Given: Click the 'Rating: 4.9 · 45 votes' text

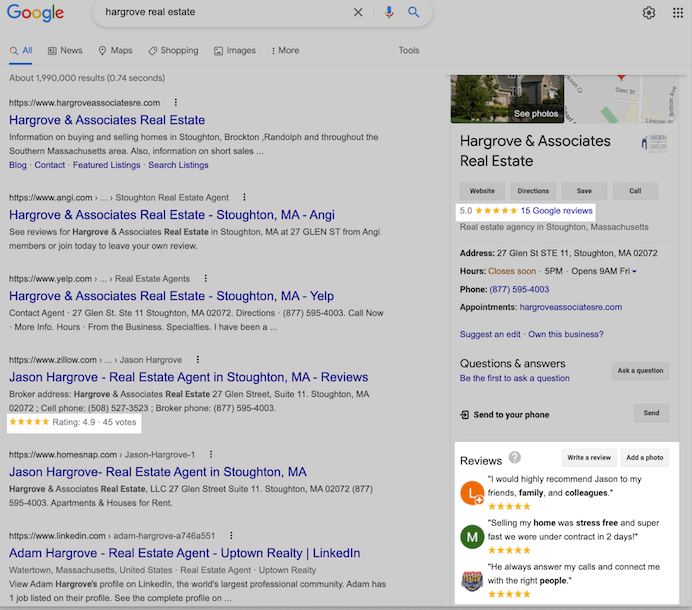Looking at the screenshot, I should (x=94, y=422).
